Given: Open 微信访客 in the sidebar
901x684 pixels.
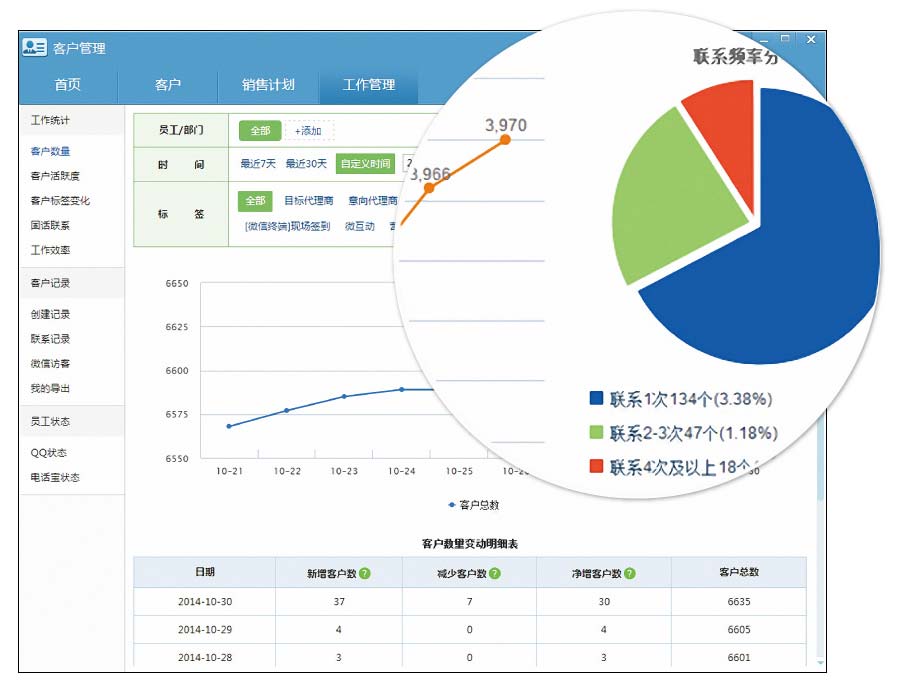Looking at the screenshot, I should (51, 364).
